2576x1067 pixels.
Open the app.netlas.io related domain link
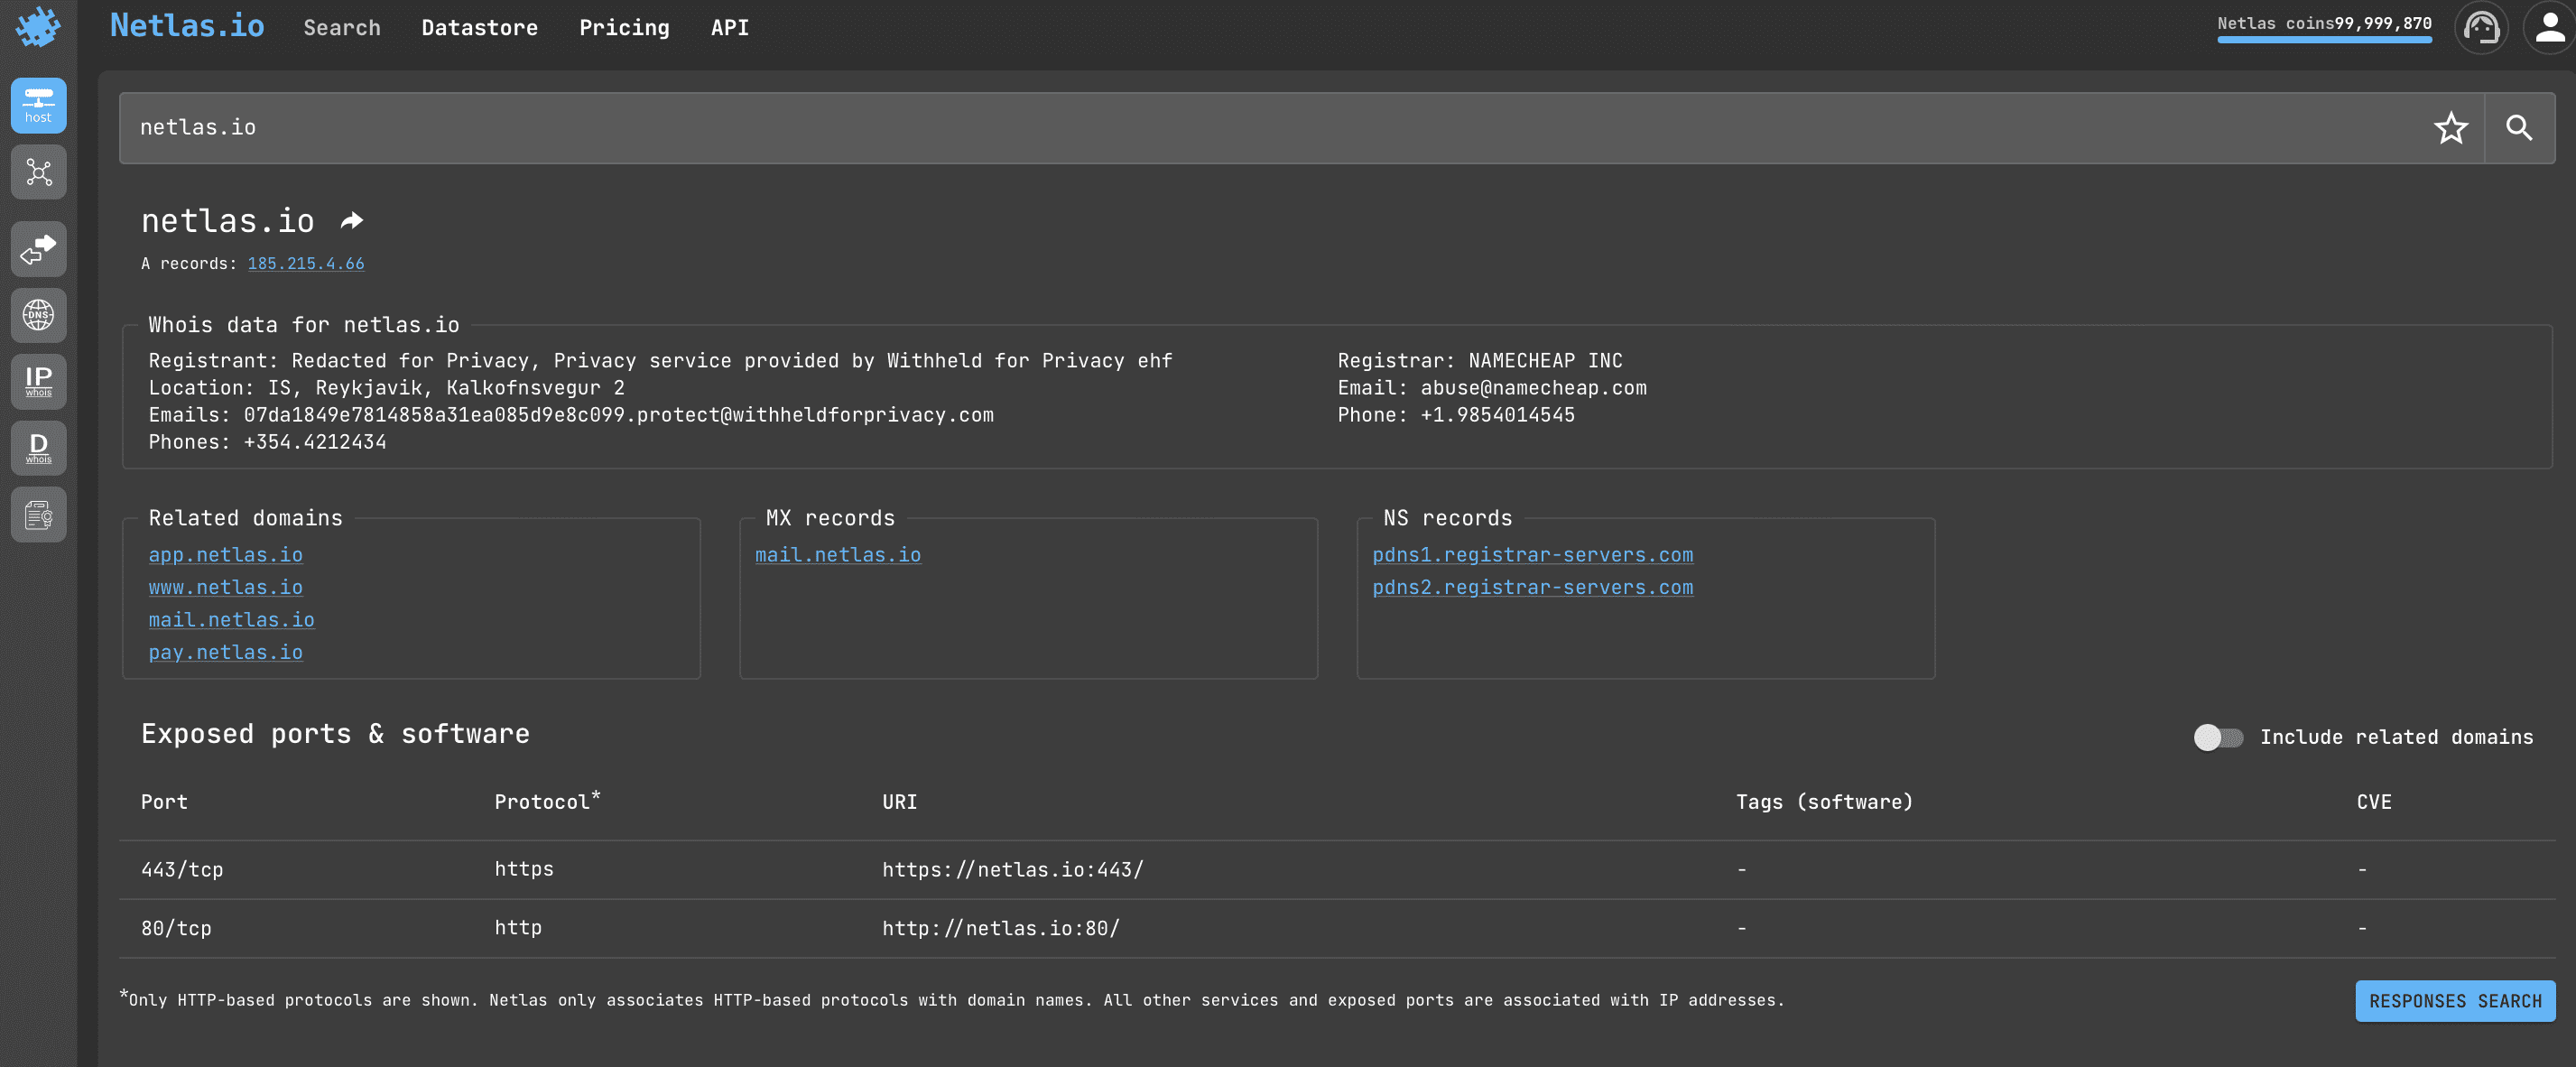[x=225, y=554]
